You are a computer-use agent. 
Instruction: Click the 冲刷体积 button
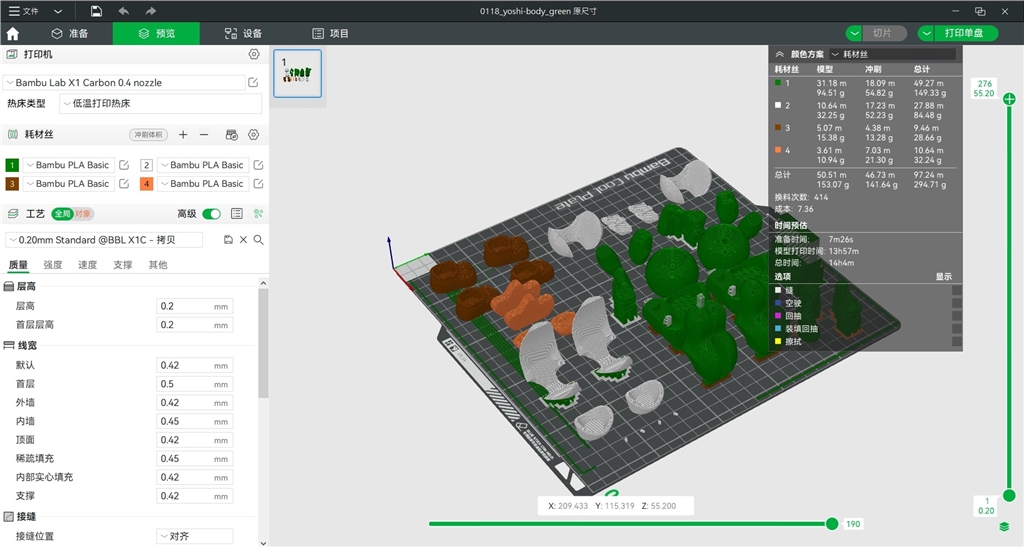pos(148,135)
